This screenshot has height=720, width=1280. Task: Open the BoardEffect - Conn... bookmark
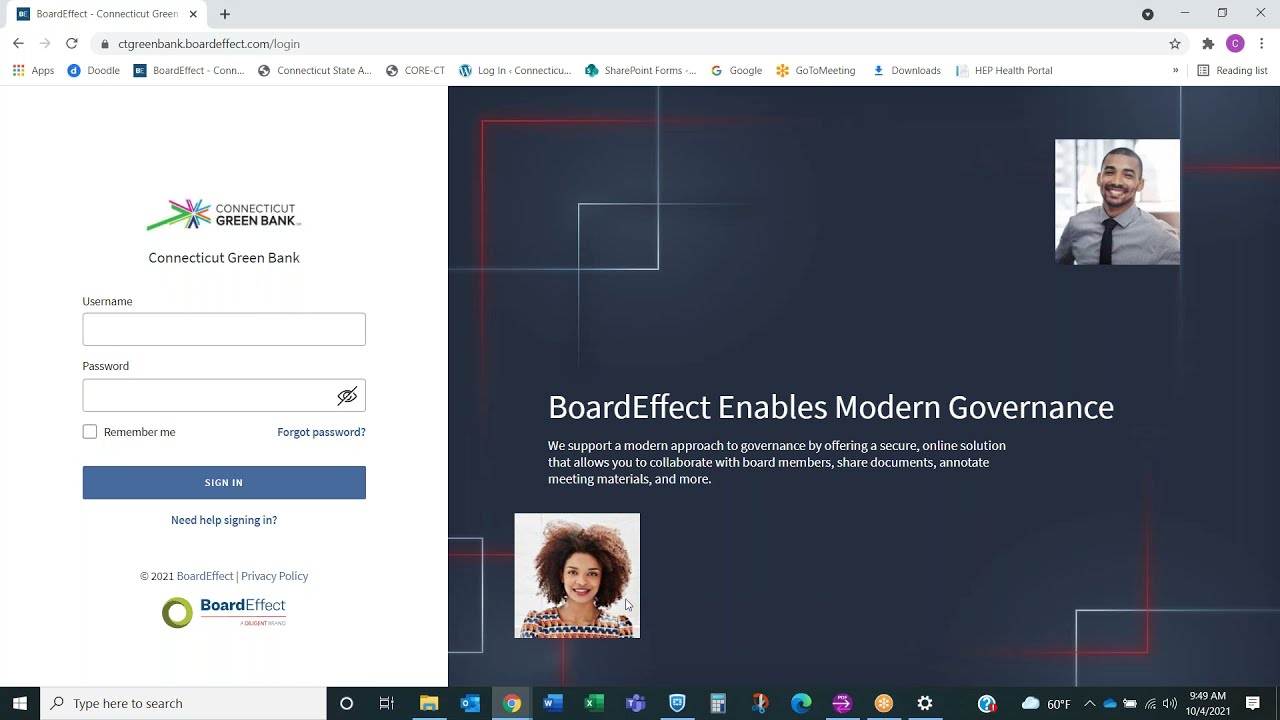tap(189, 71)
